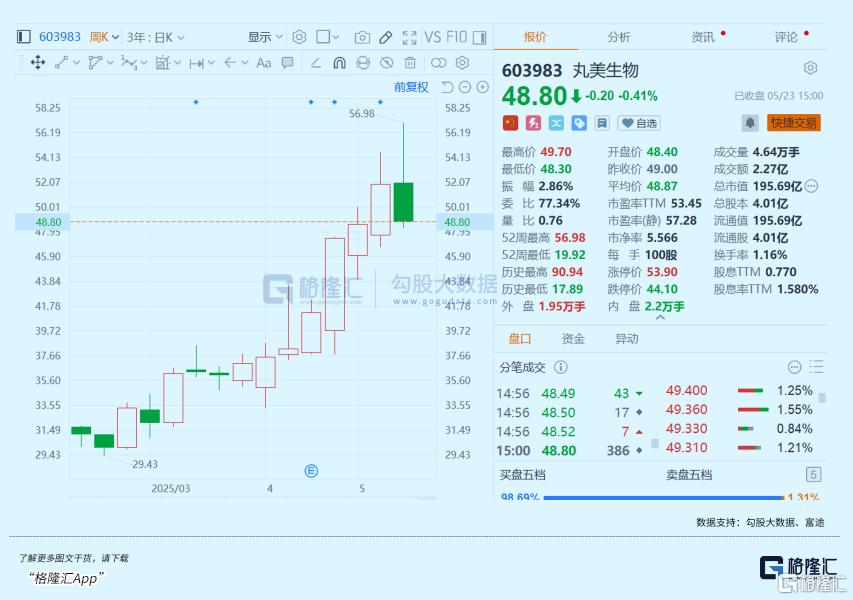Image resolution: width=853 pixels, height=600 pixels.
Task: Collapse the quote details chevron
Action: 660,317
